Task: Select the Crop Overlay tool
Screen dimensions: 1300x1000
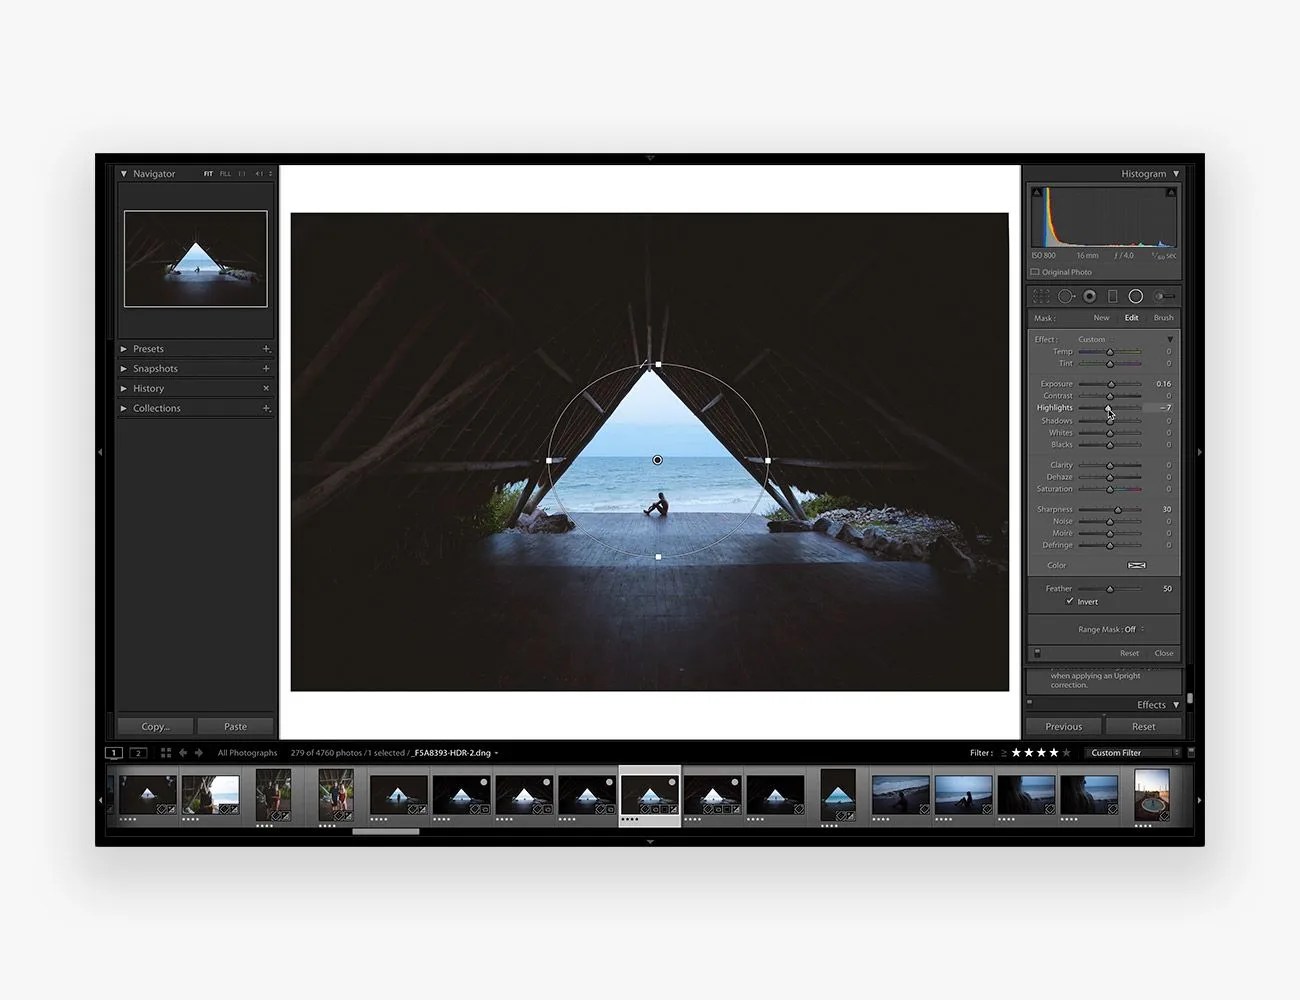Action: click(1041, 296)
